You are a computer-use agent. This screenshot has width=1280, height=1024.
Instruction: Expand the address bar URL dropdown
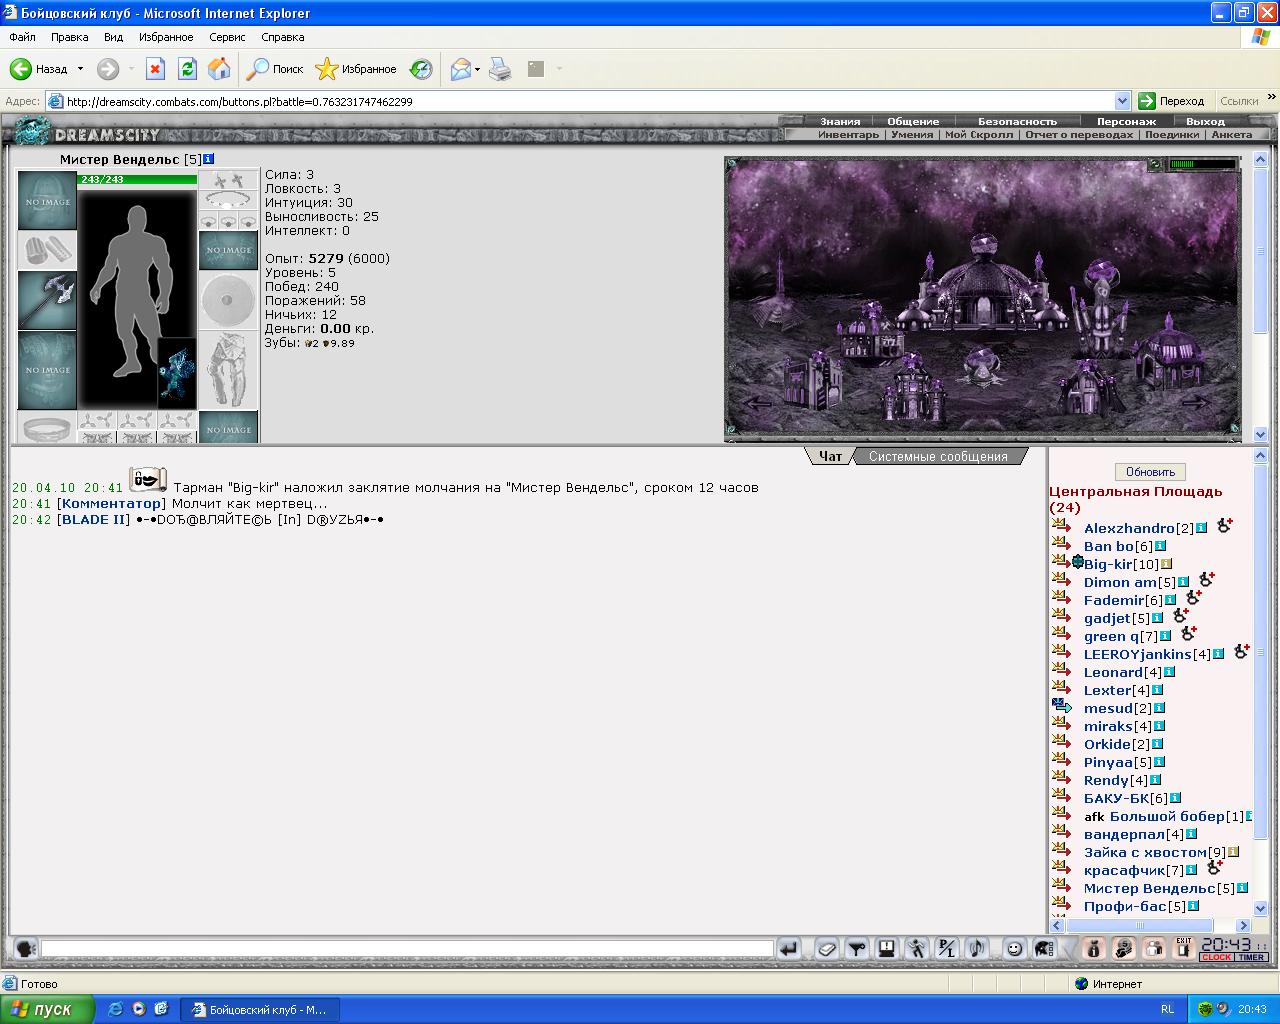click(x=1122, y=101)
